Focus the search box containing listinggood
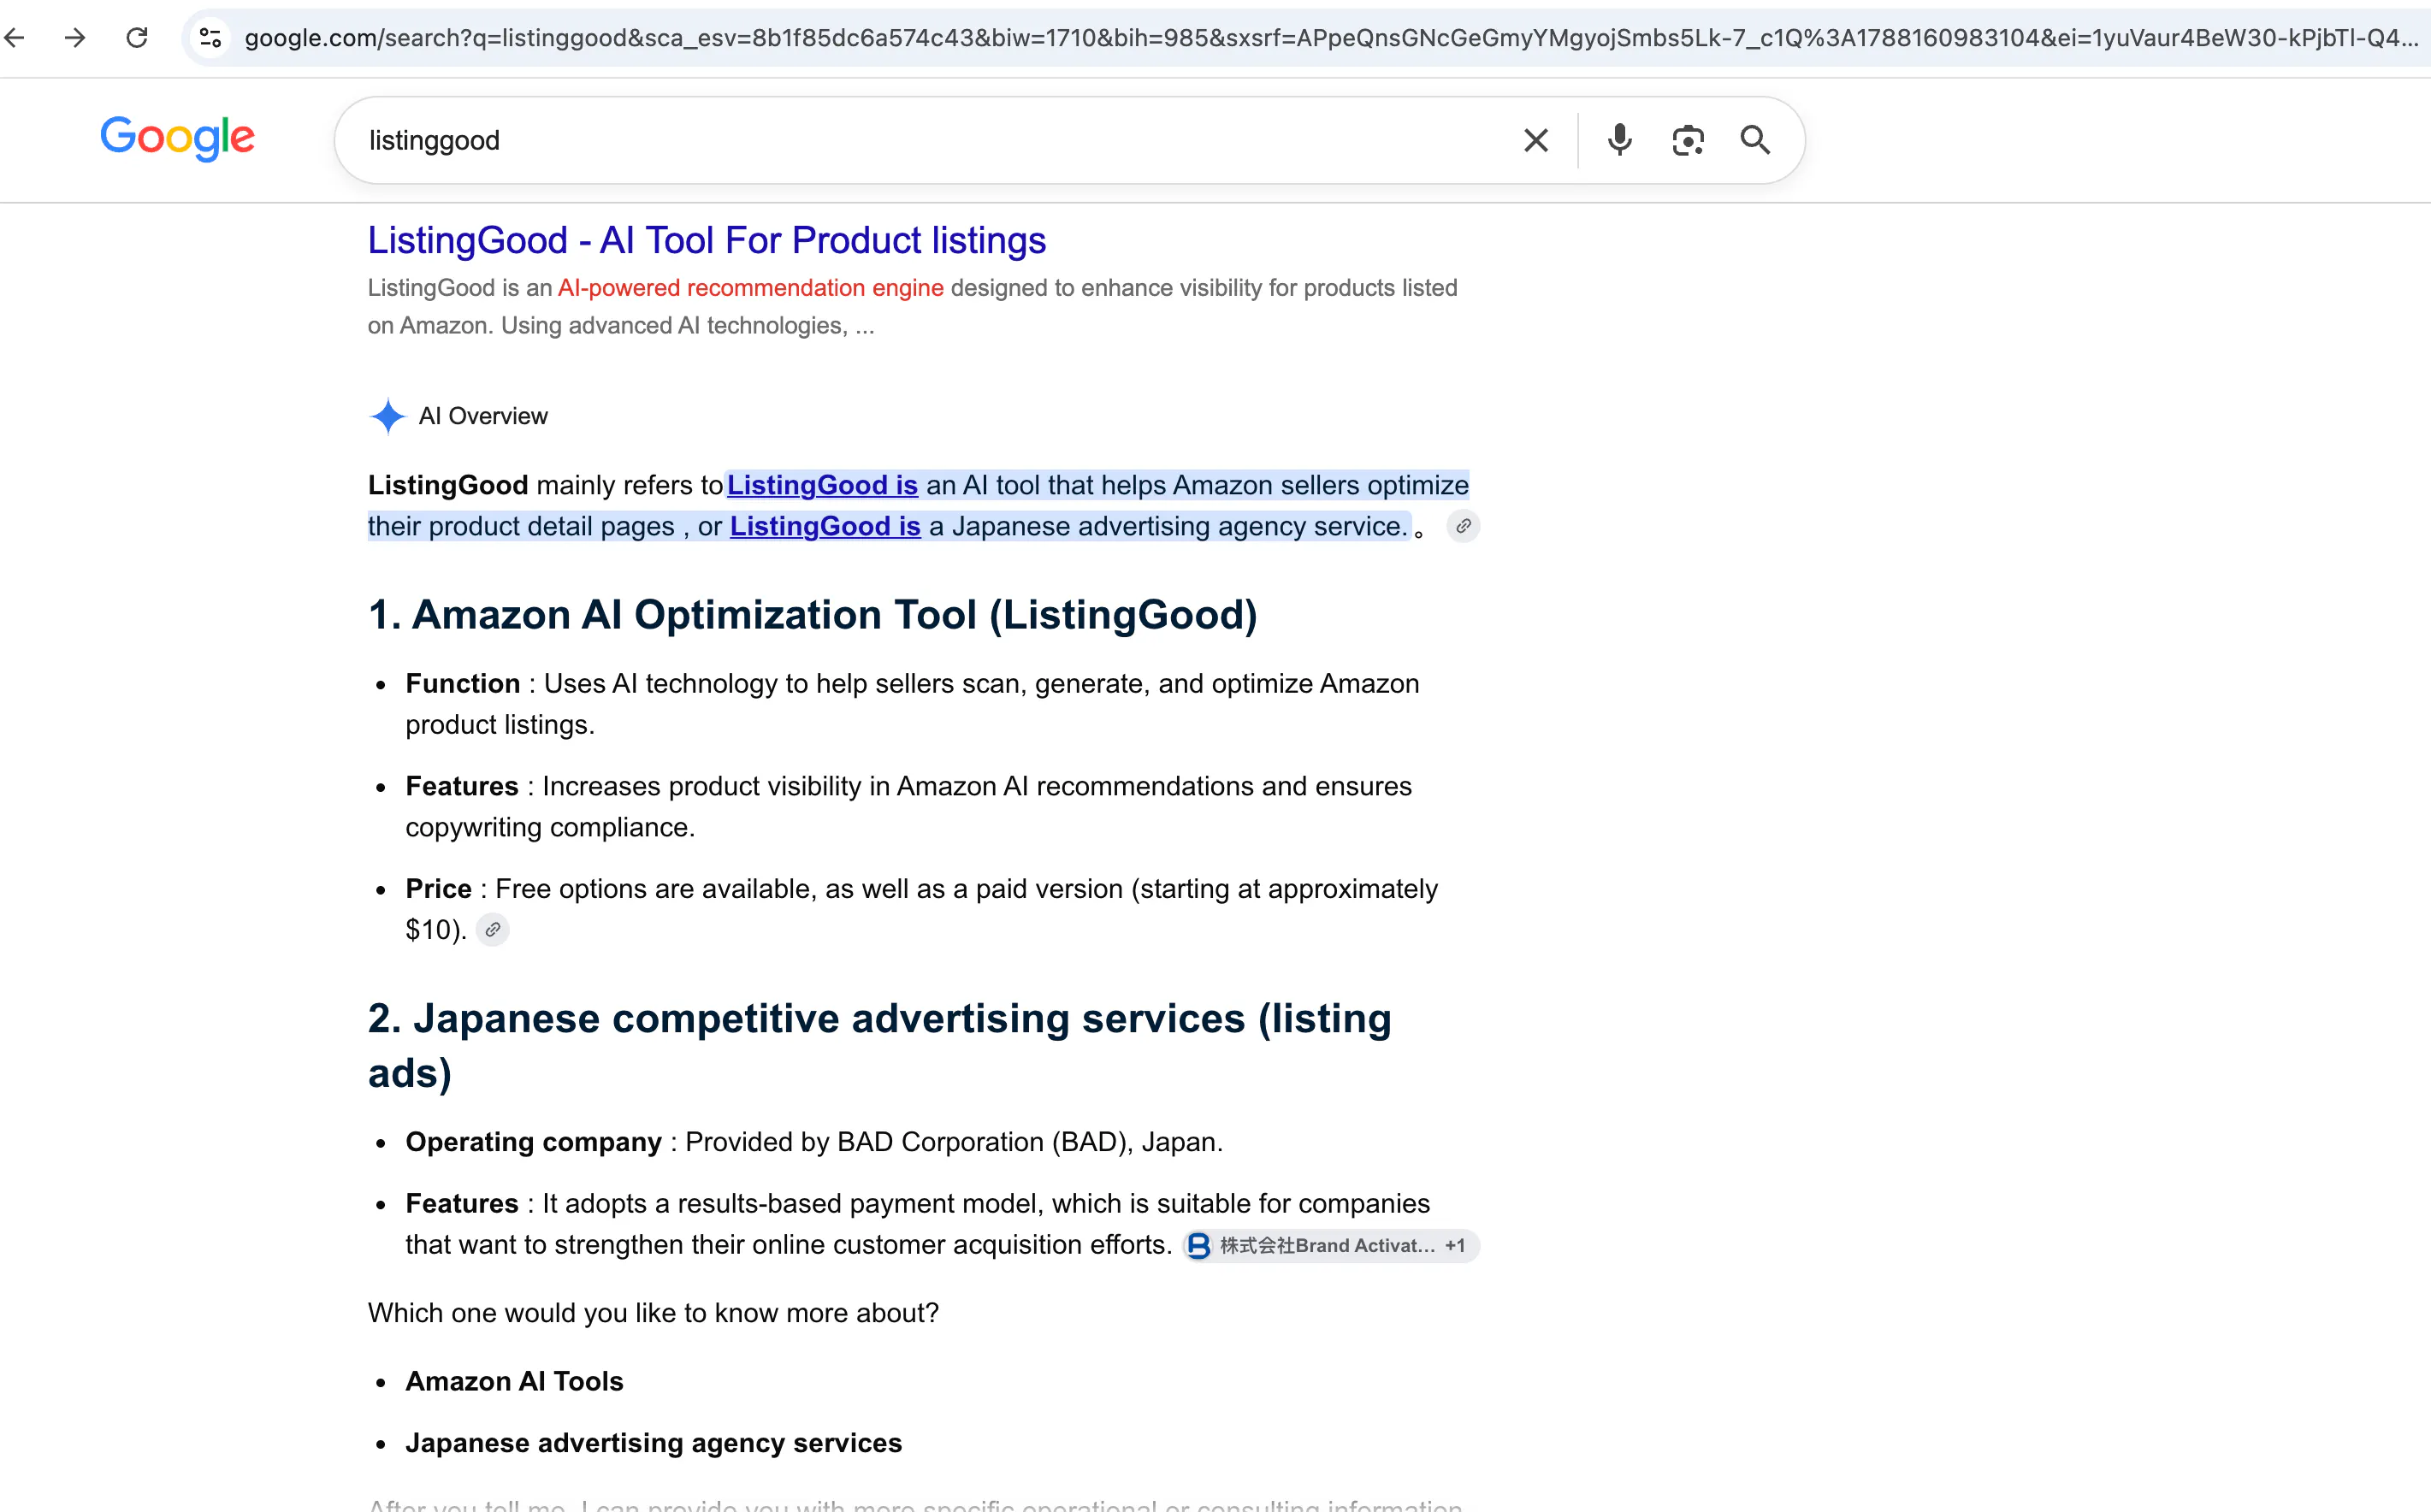The image size is (2431, 1512). pos(930,140)
